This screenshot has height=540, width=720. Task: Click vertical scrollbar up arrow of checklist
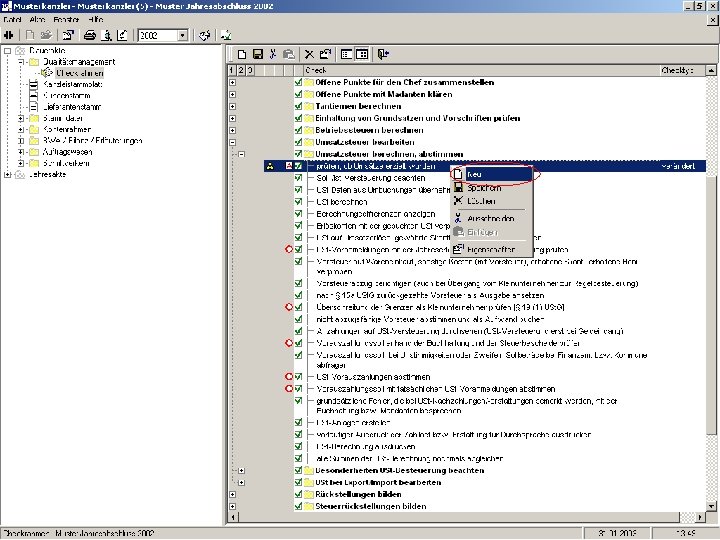711,70
